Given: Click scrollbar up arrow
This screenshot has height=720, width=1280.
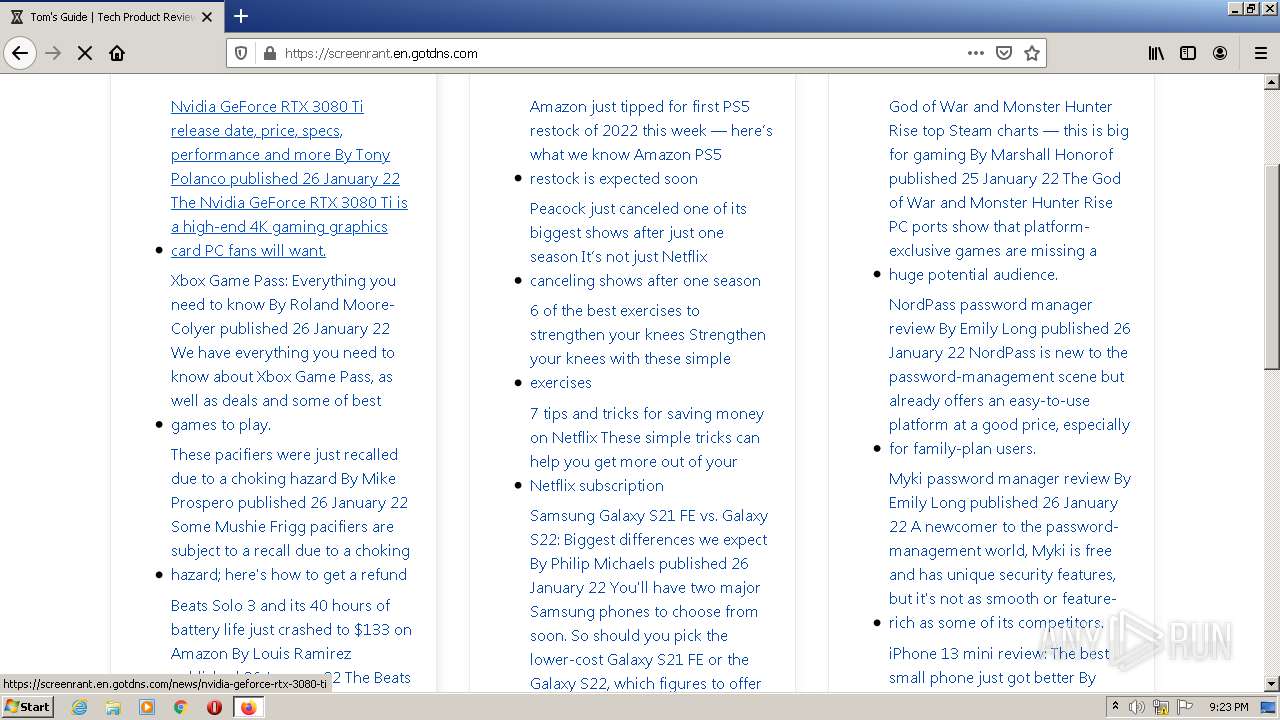Looking at the screenshot, I should (1272, 83).
